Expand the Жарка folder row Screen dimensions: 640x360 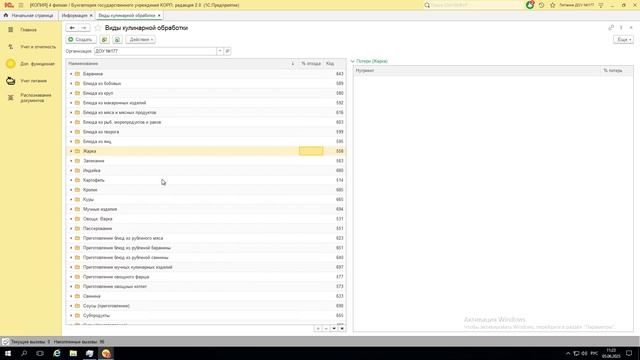71,151
